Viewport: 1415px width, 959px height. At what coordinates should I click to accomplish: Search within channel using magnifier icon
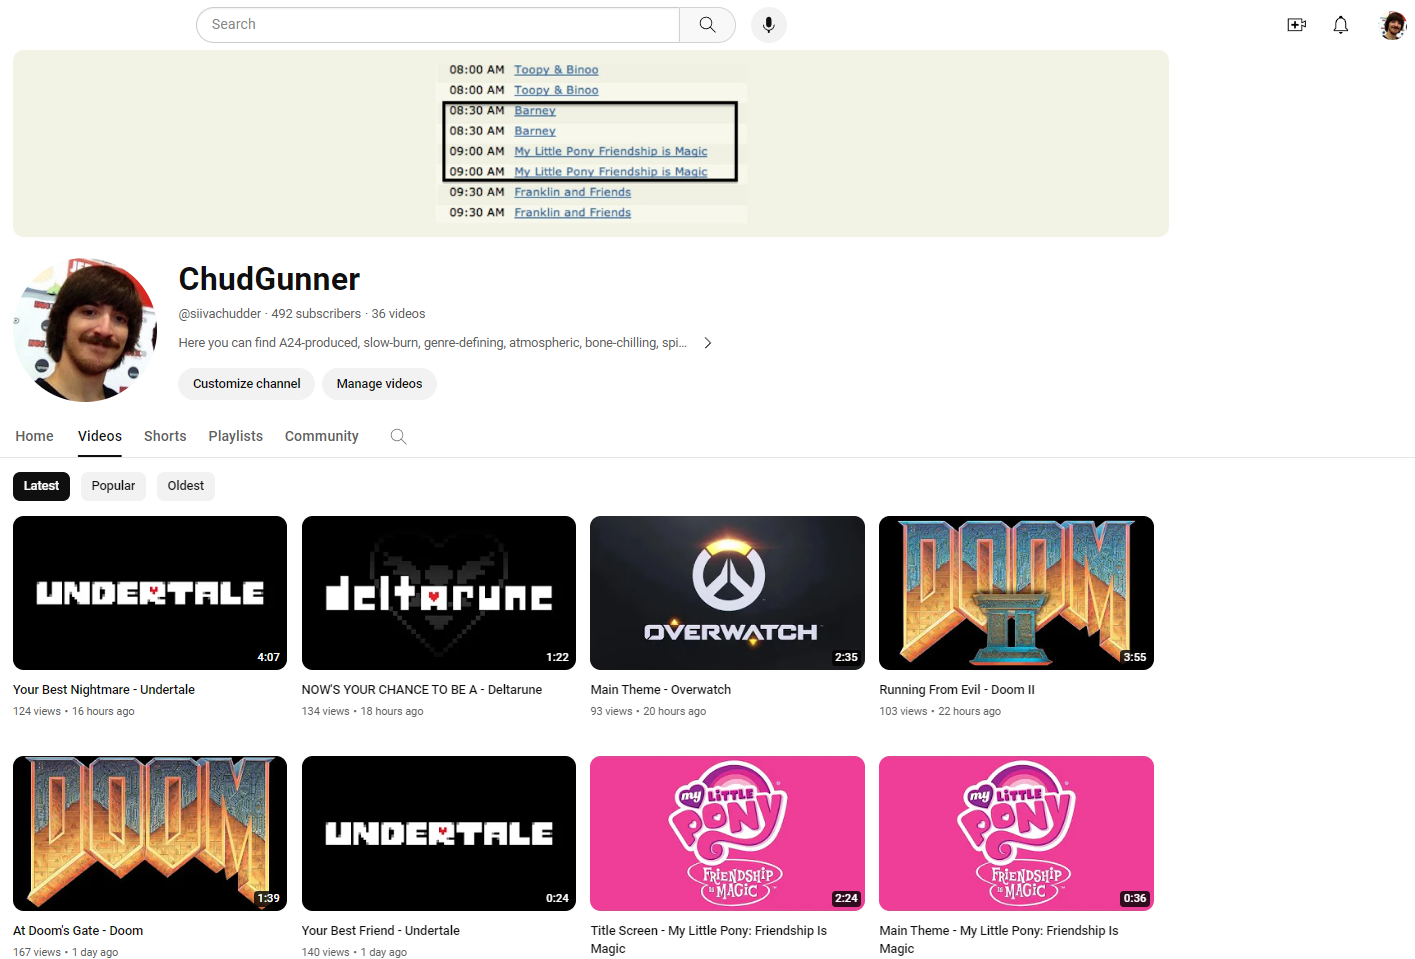point(398,436)
